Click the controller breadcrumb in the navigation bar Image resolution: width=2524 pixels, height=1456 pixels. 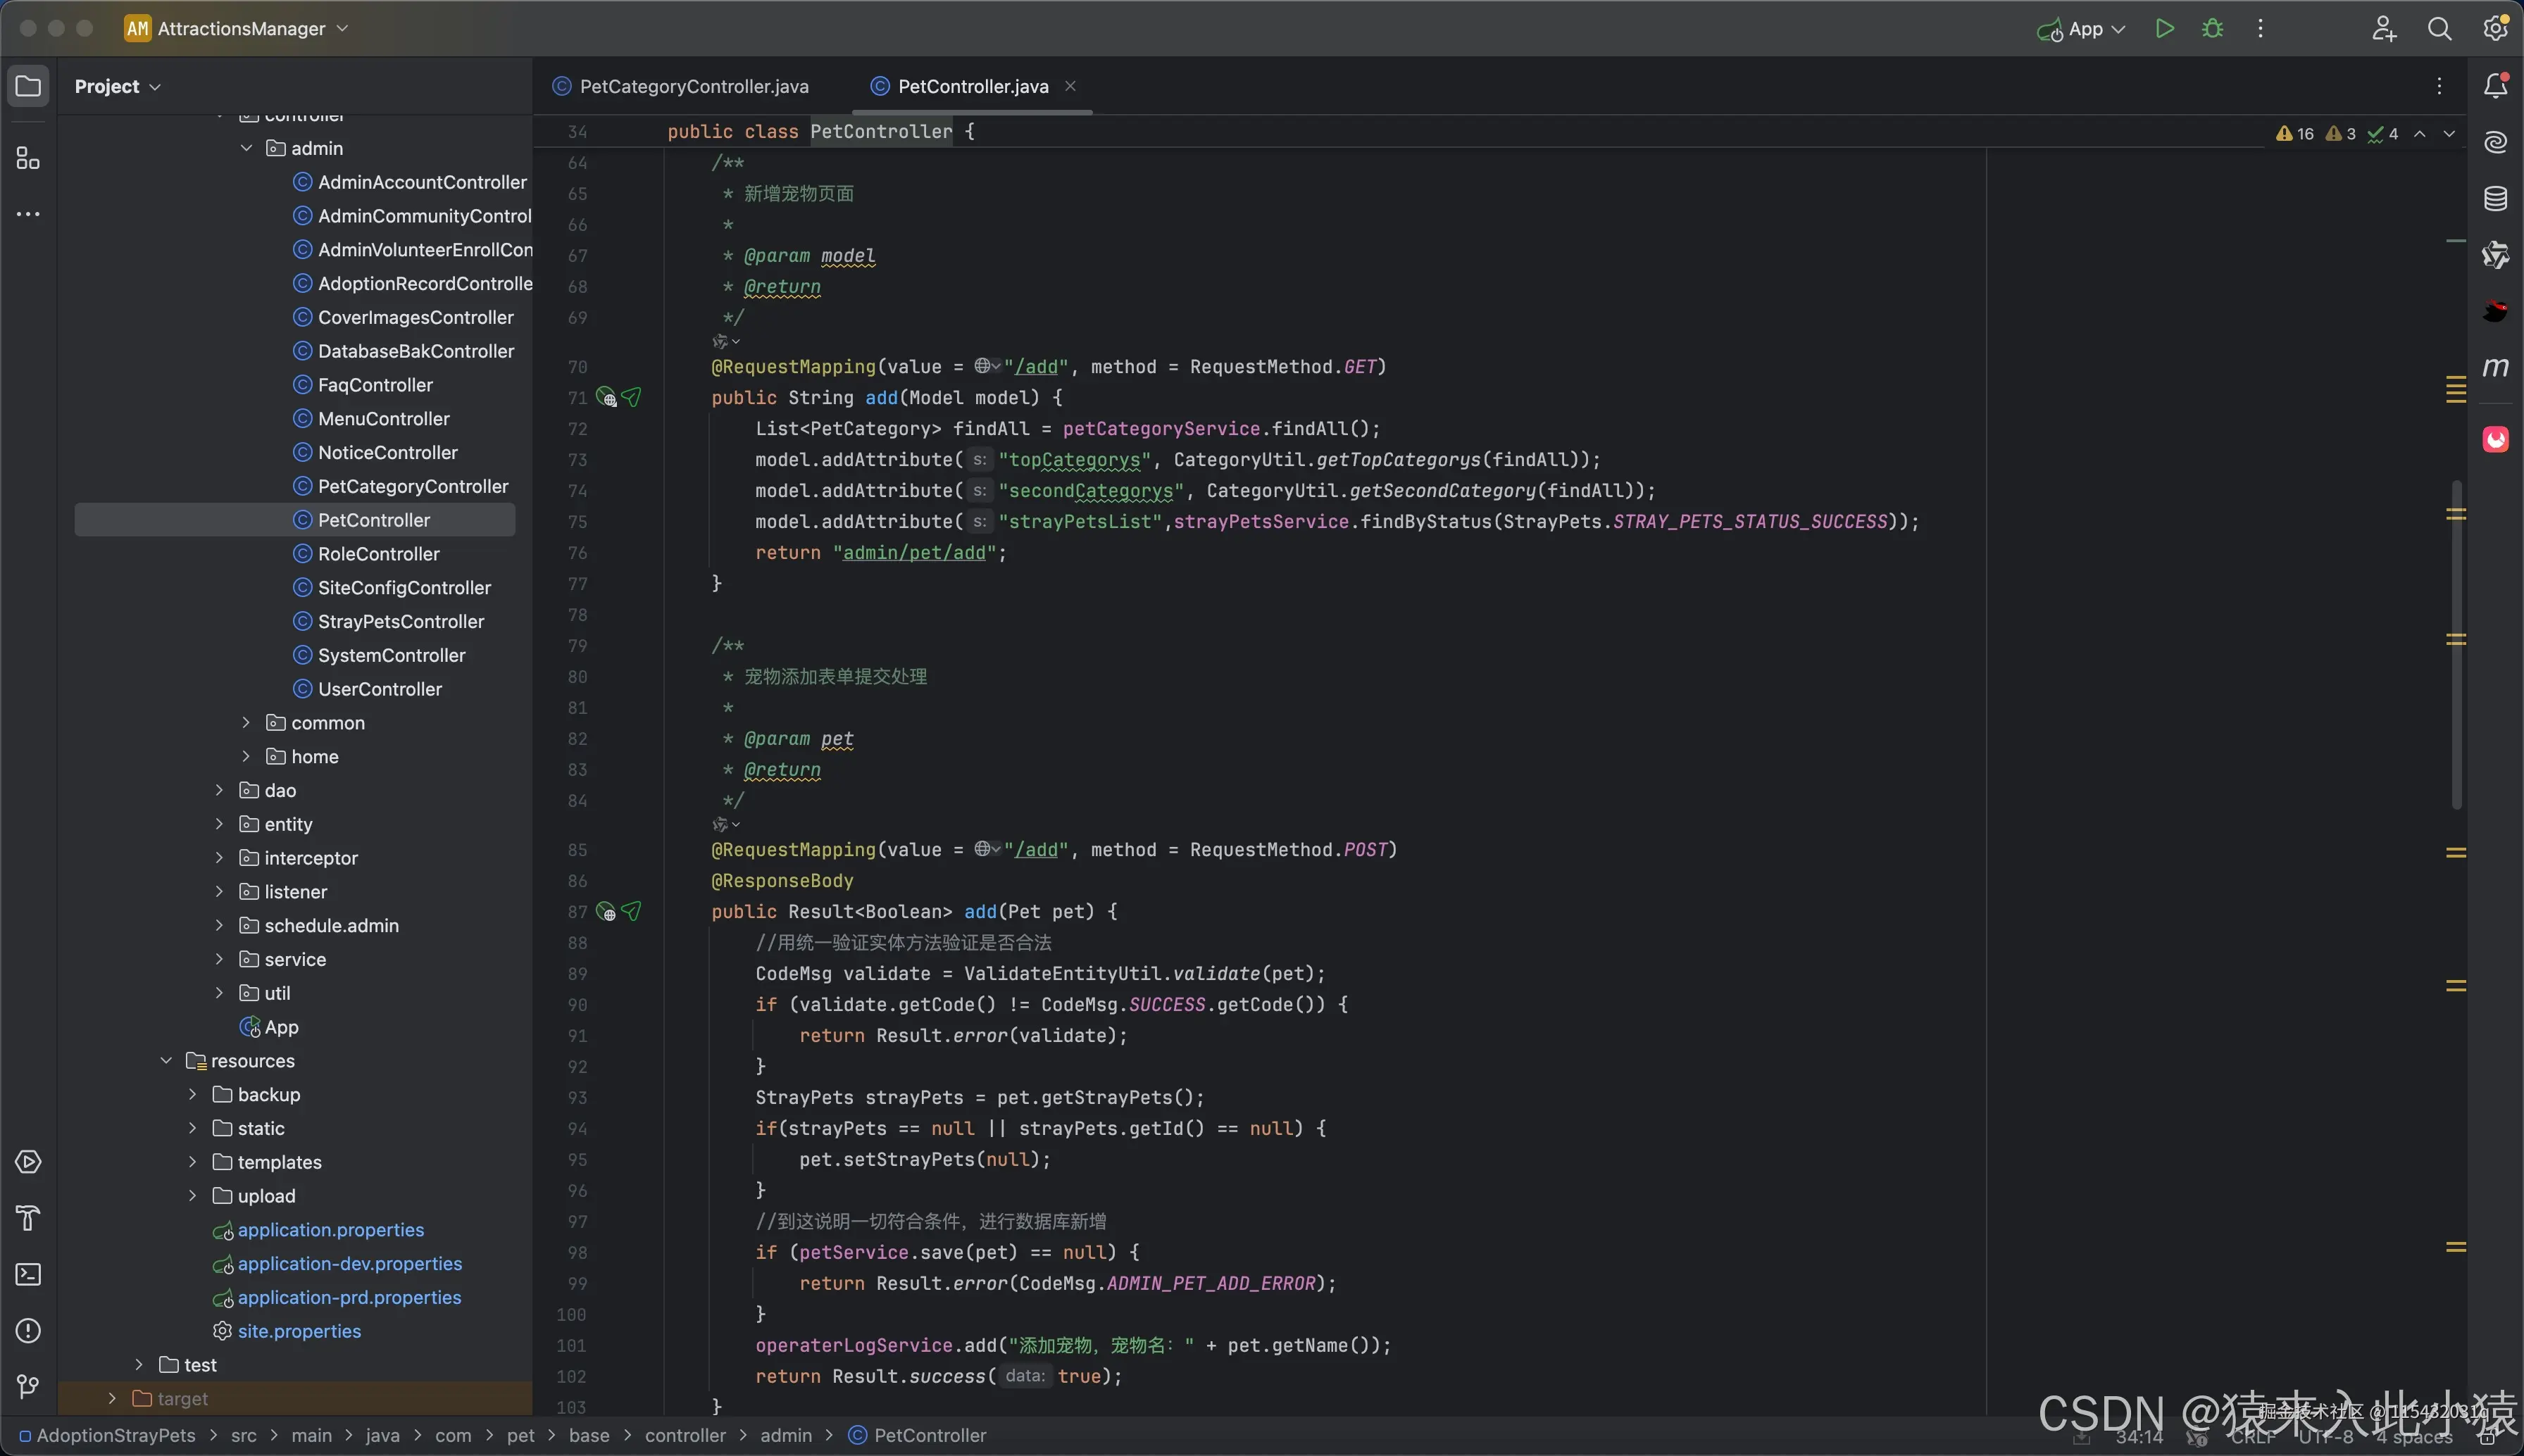pyautogui.click(x=684, y=1435)
